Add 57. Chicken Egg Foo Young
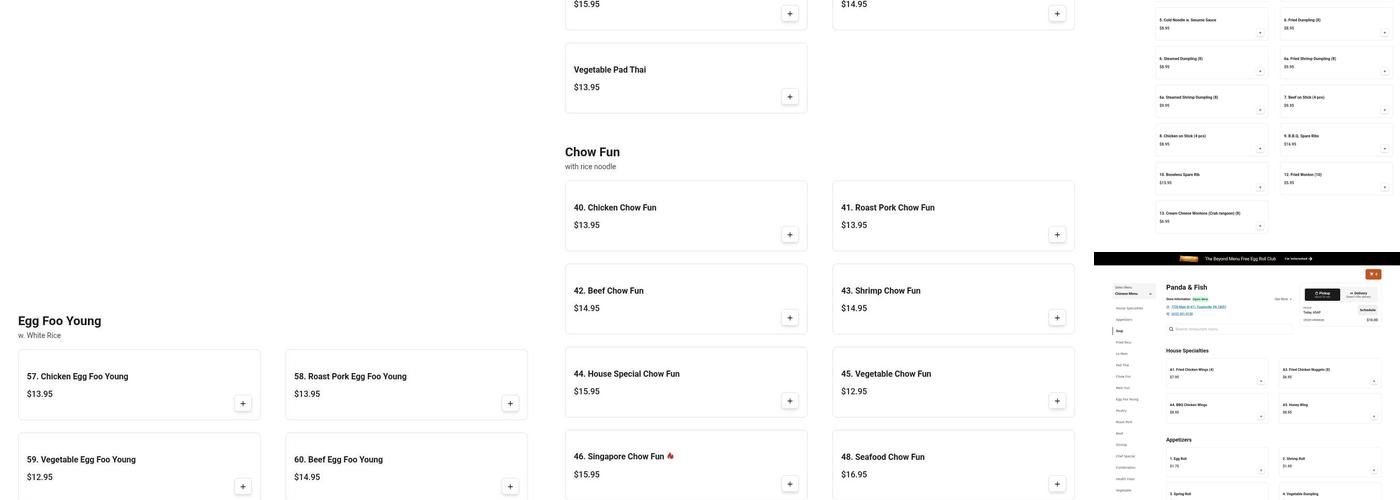This screenshot has height=500, width=1400. tap(243, 404)
